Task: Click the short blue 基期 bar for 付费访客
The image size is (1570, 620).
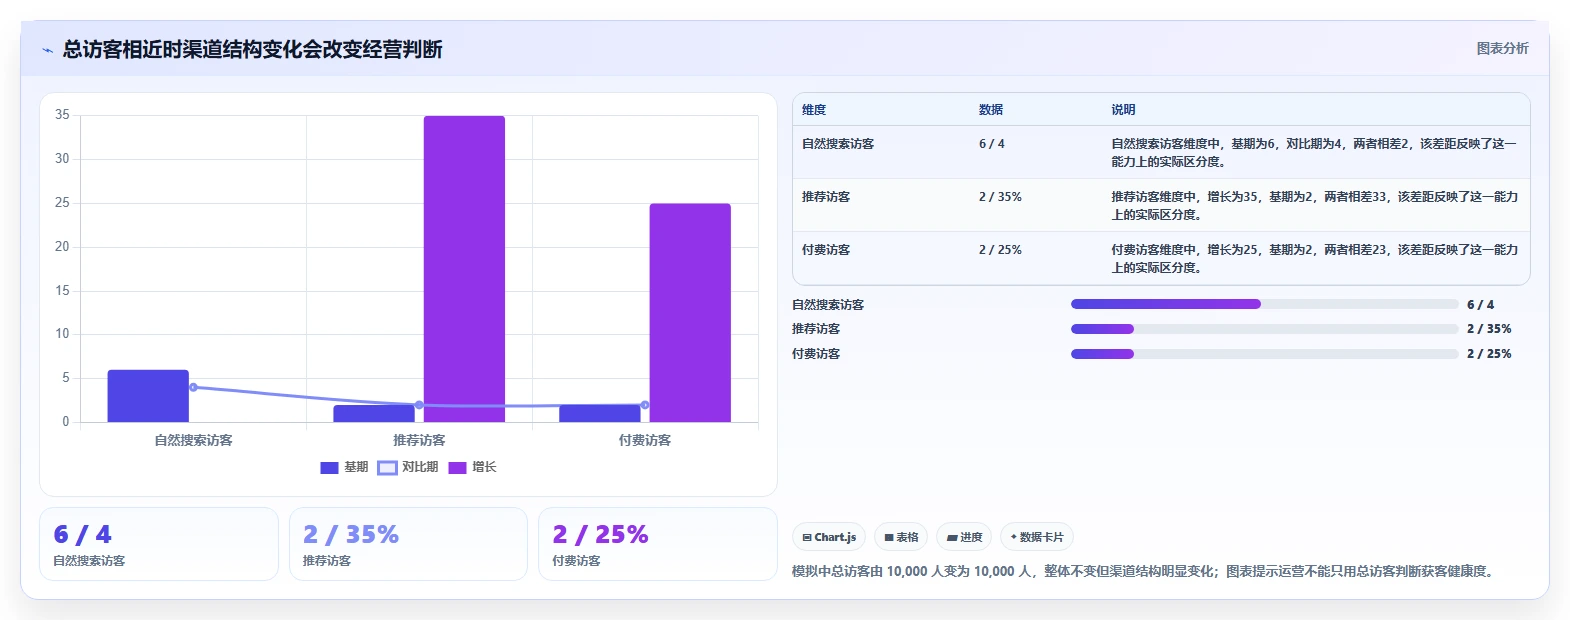Action: [600, 414]
